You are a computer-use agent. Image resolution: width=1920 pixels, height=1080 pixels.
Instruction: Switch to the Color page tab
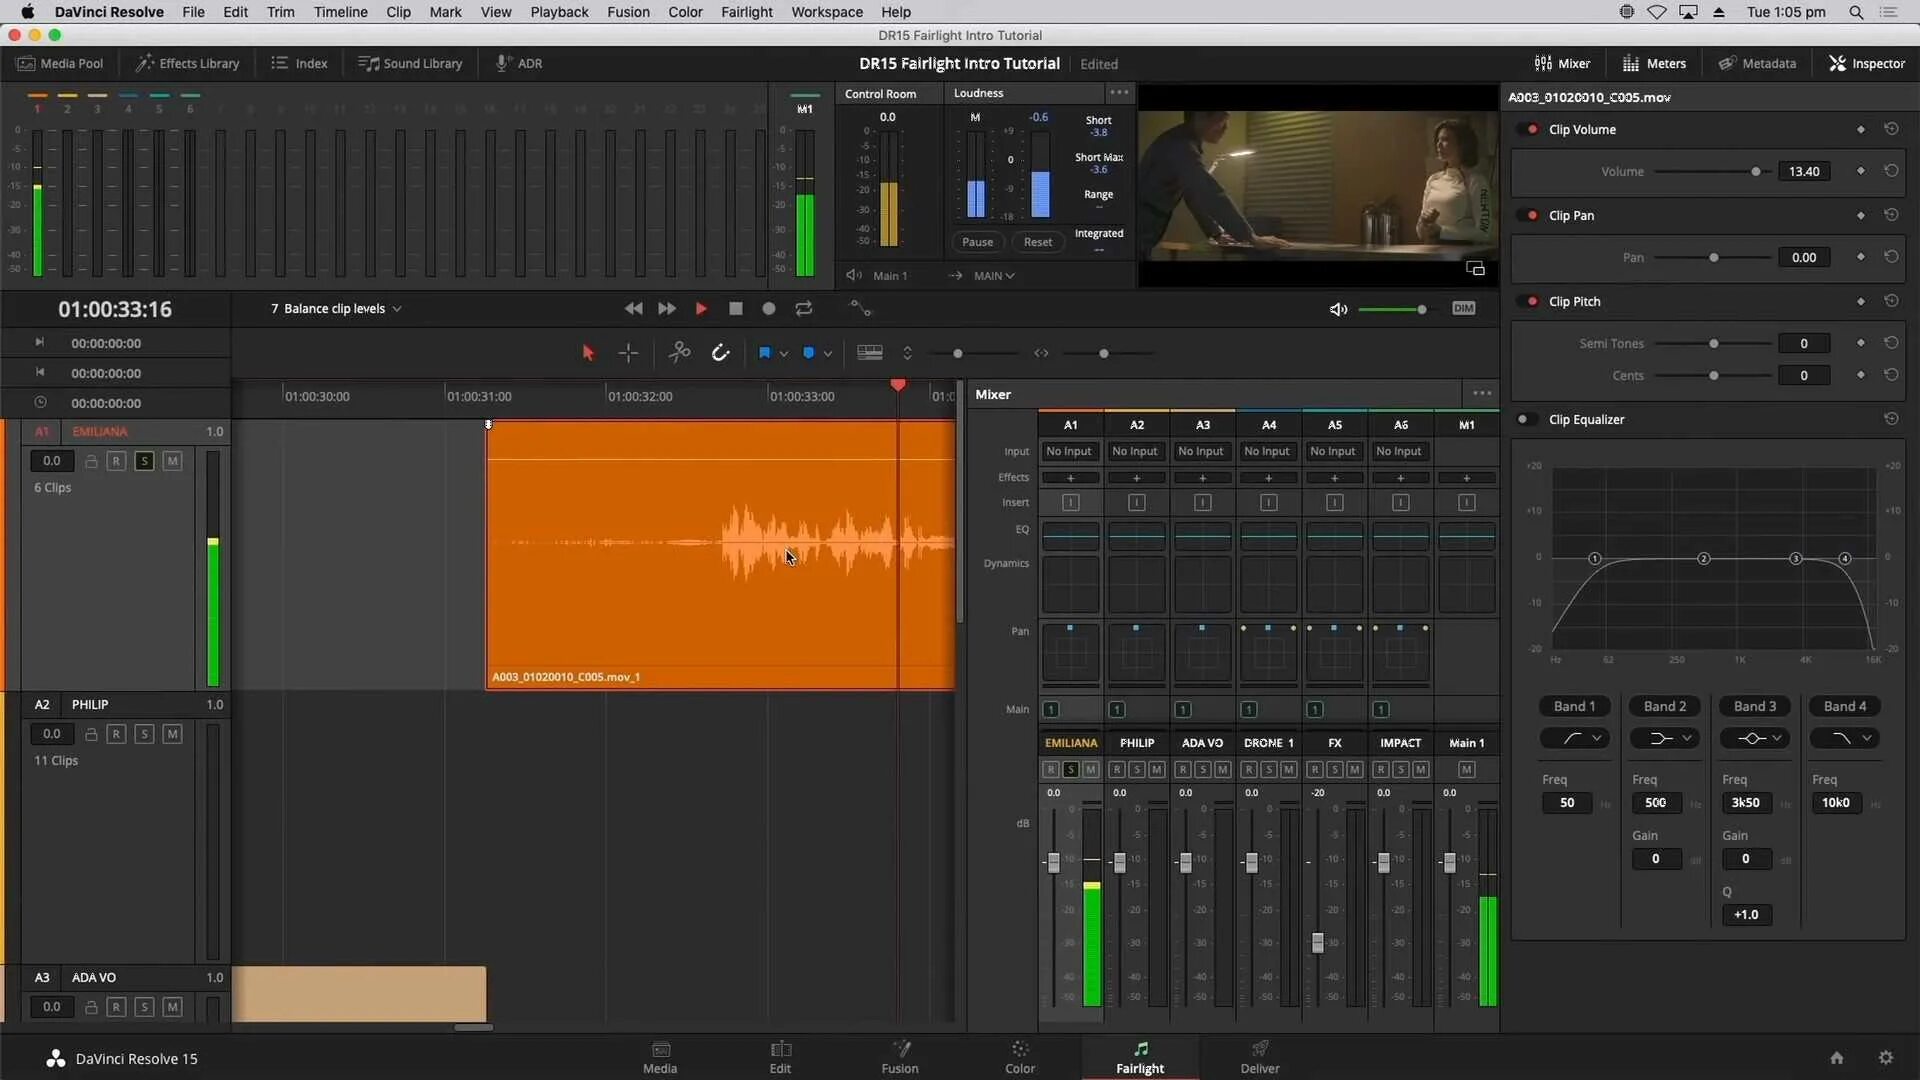click(x=1019, y=1057)
